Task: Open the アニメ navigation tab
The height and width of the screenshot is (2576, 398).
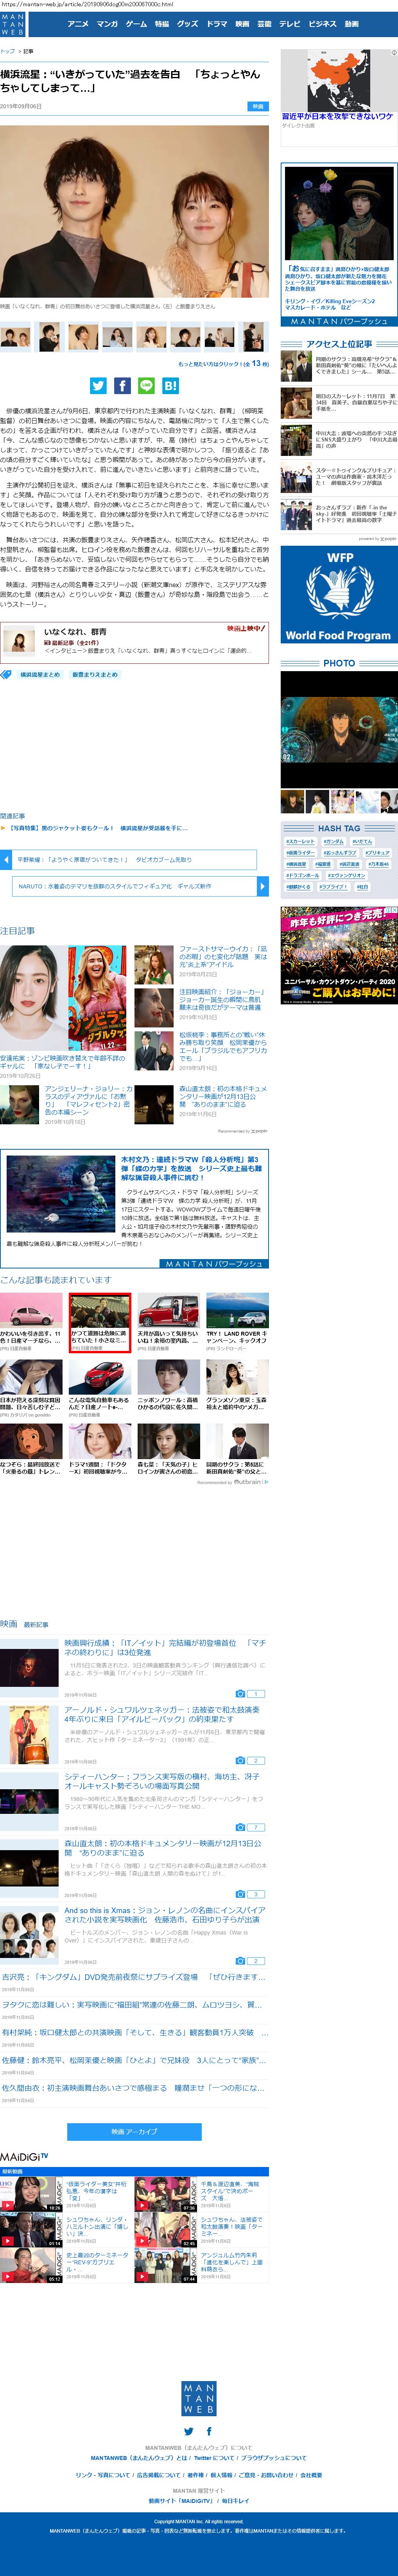Action: pos(77,24)
